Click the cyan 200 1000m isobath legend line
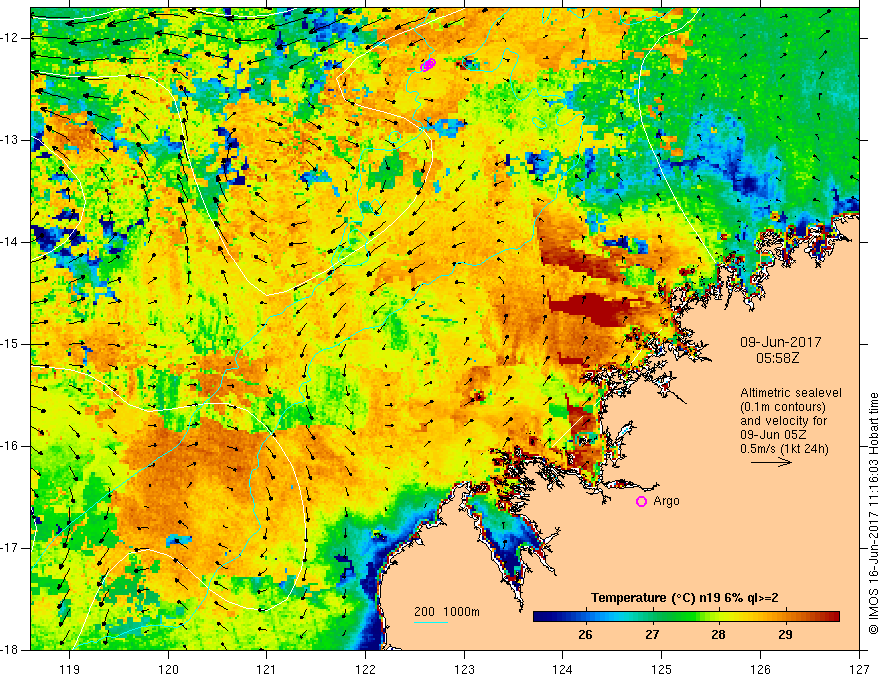 click(x=430, y=622)
